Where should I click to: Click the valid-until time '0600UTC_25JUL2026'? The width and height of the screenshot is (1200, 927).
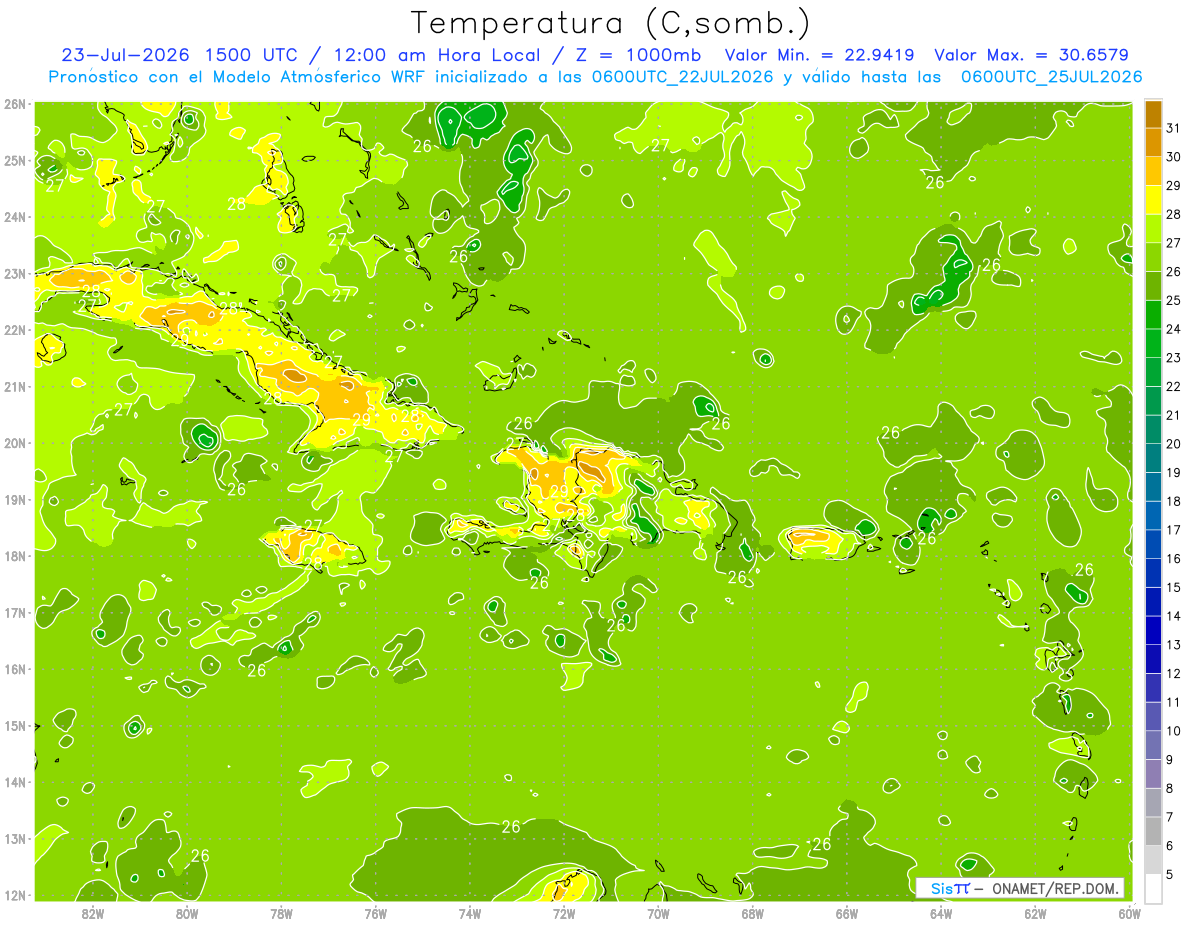pyautogui.click(x=1052, y=77)
